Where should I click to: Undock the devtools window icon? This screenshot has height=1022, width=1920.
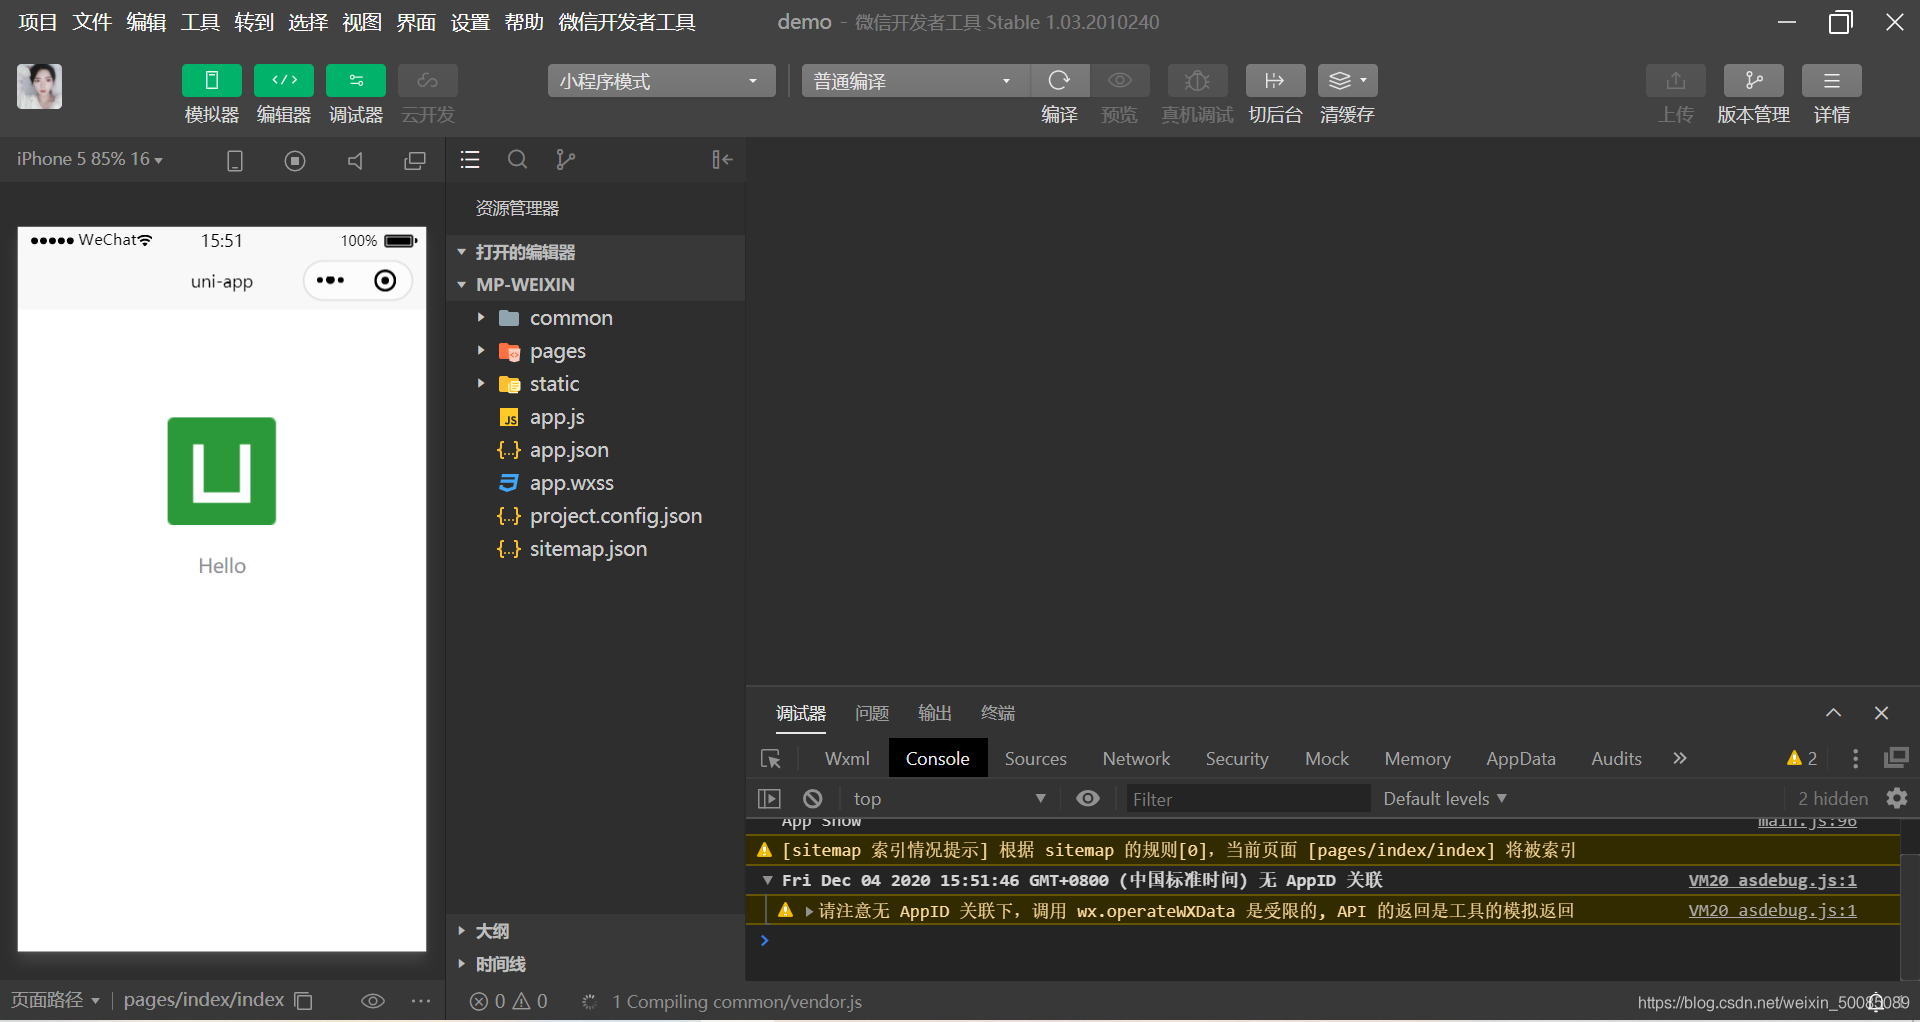[x=1896, y=758]
